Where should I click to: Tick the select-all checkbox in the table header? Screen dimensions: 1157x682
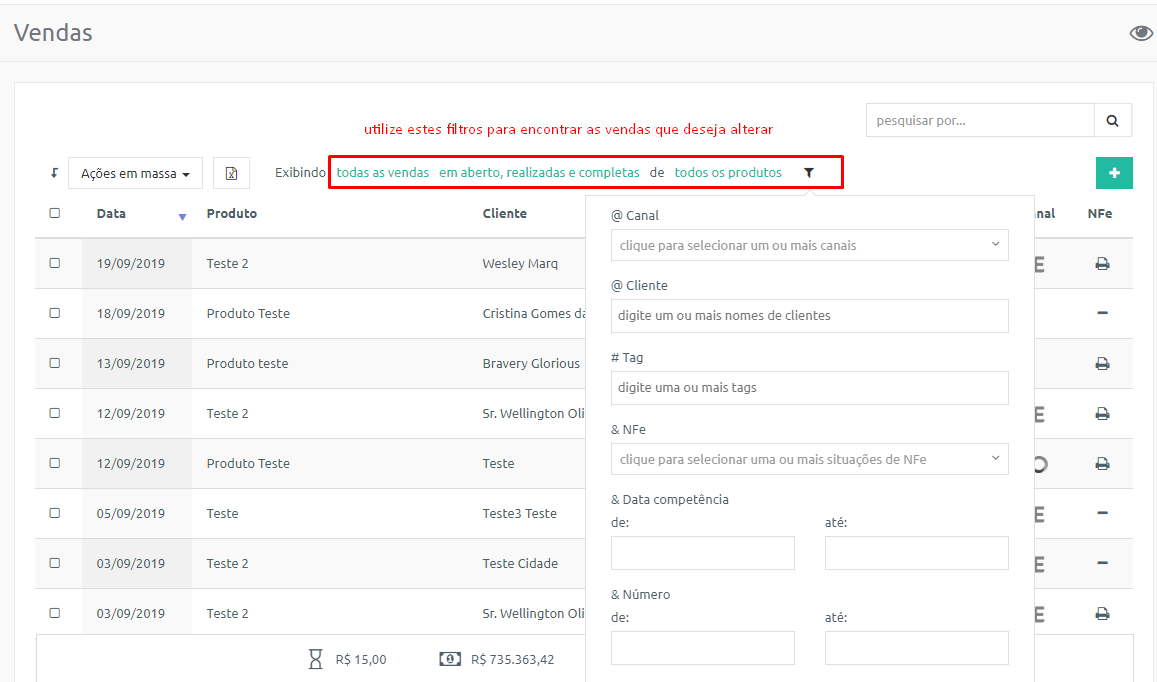pos(55,213)
